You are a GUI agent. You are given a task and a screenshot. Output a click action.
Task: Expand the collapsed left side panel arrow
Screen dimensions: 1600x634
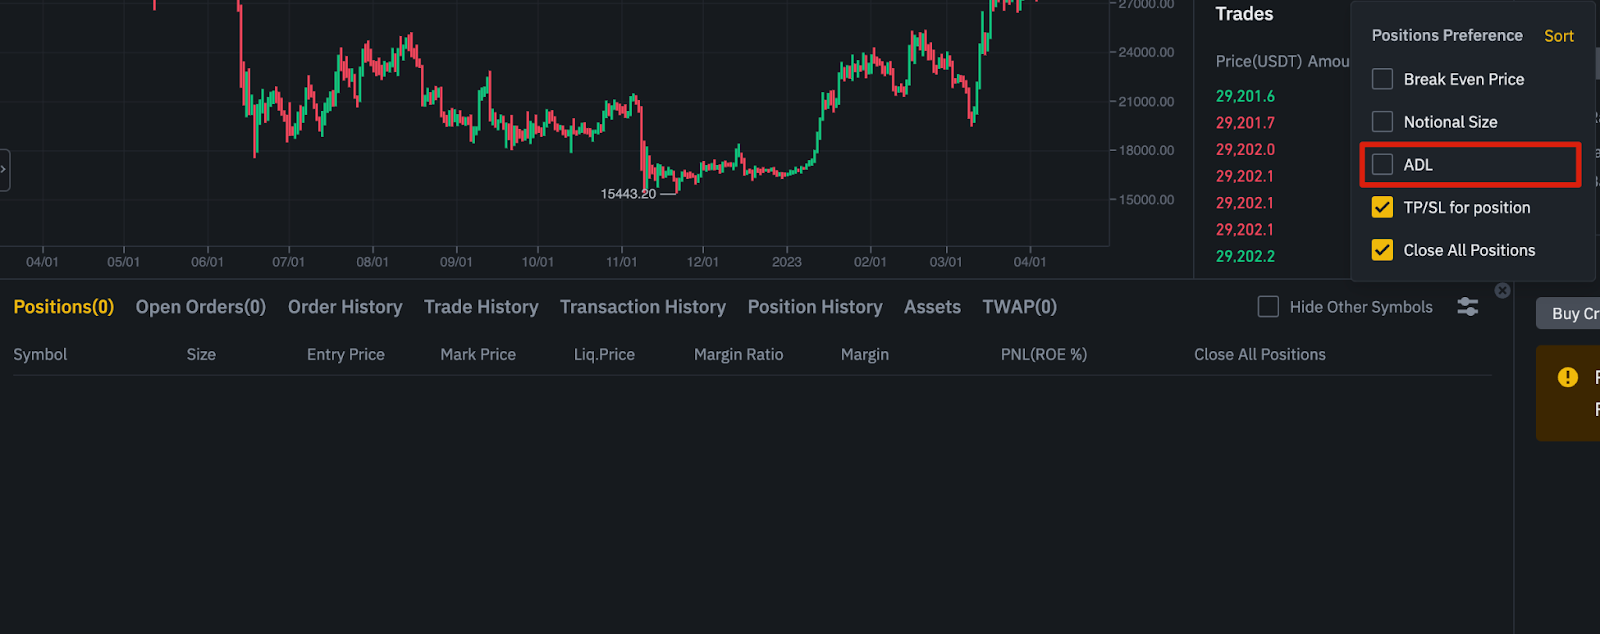[x=4, y=170]
